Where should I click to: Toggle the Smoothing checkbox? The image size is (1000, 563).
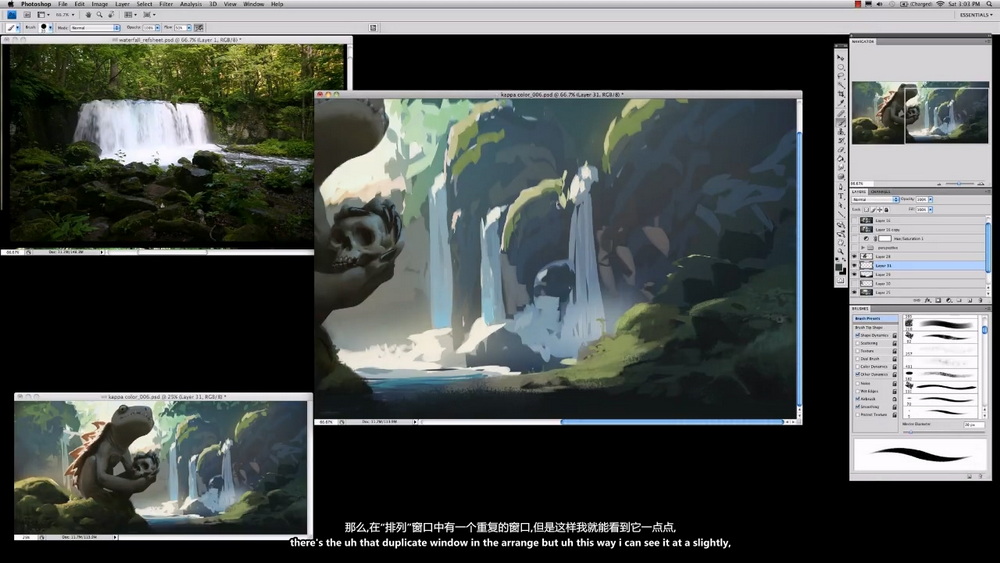pyautogui.click(x=858, y=407)
